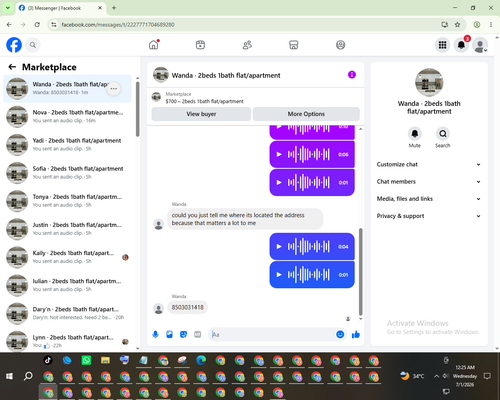Image resolution: width=500 pixels, height=400 pixels.
Task: Open TikTok from the taskbar
Action: tap(48, 360)
